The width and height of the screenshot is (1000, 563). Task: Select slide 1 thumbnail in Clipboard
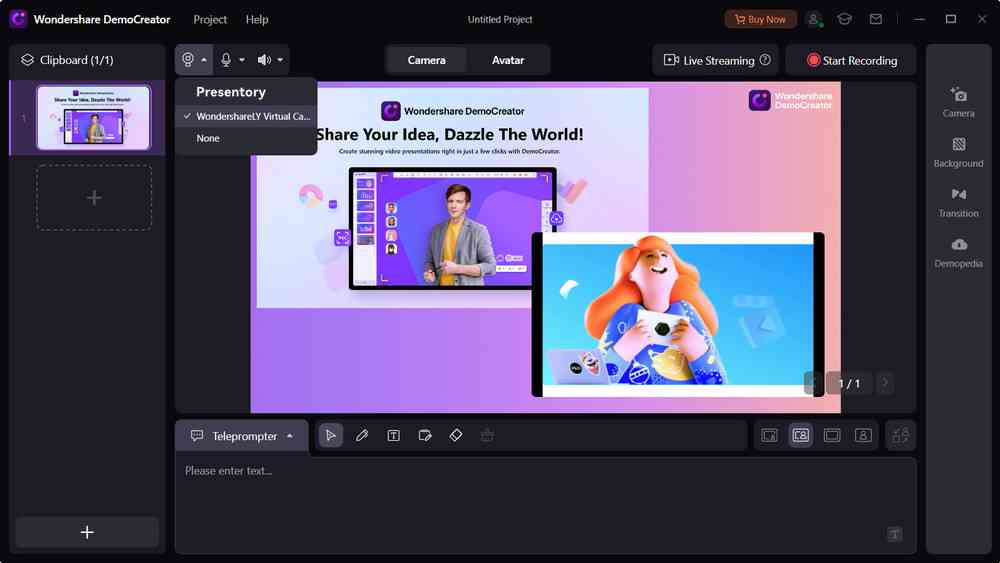click(93, 118)
